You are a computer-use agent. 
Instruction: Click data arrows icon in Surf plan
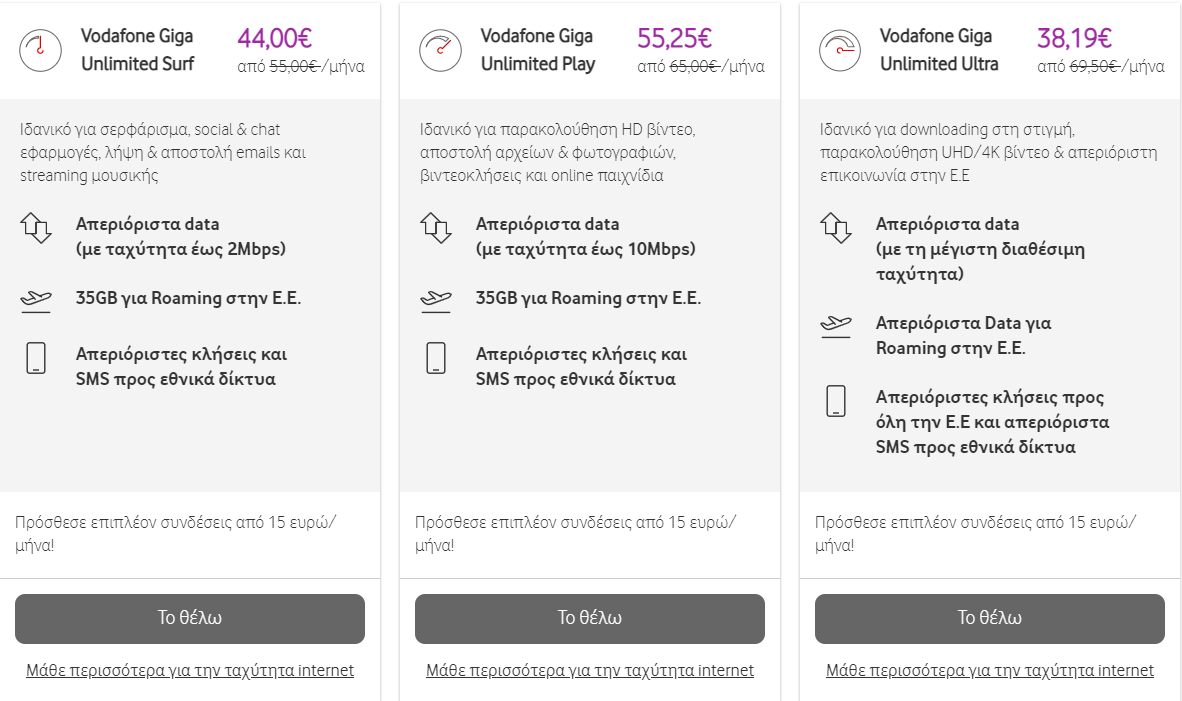[36, 228]
